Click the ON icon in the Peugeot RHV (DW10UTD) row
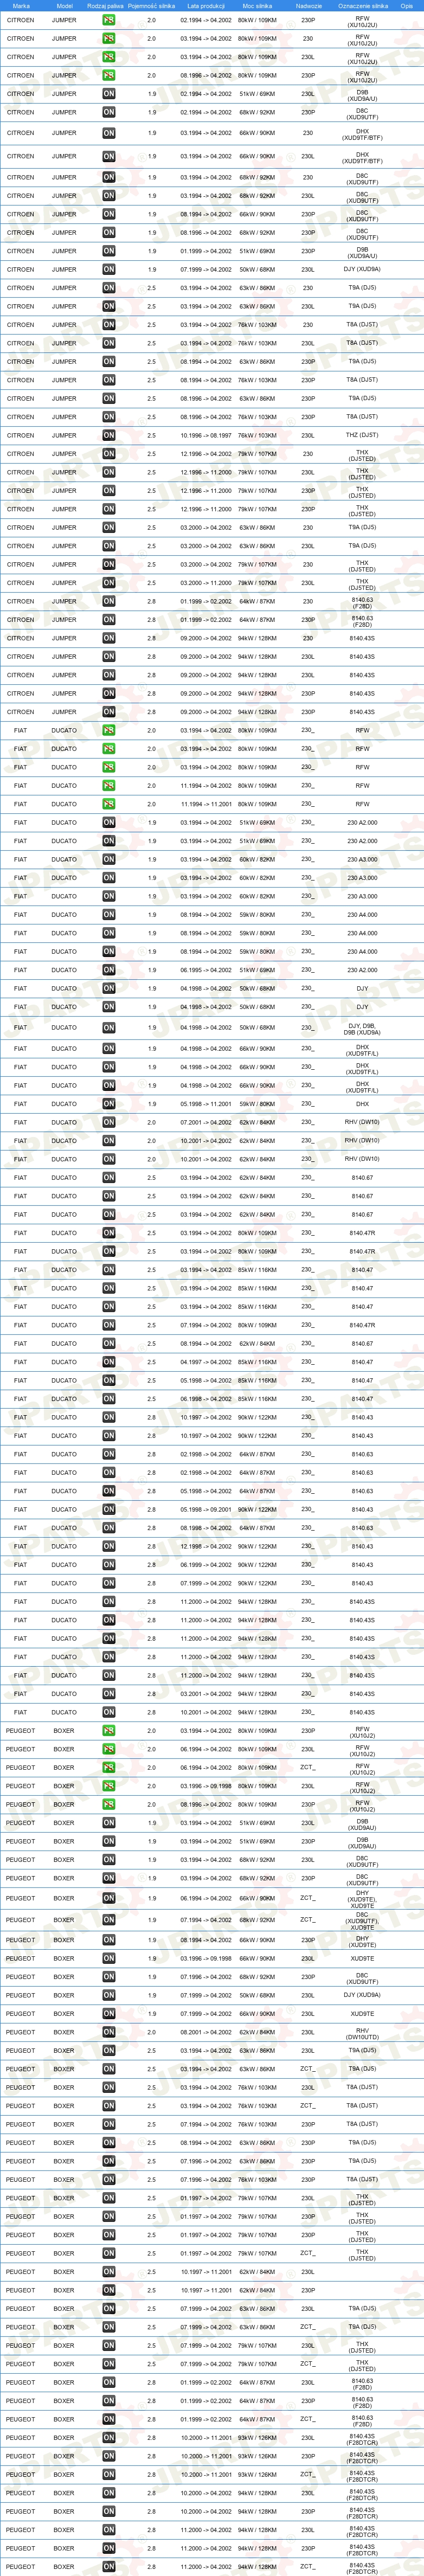This screenshot has width=424, height=2576. [108, 2032]
